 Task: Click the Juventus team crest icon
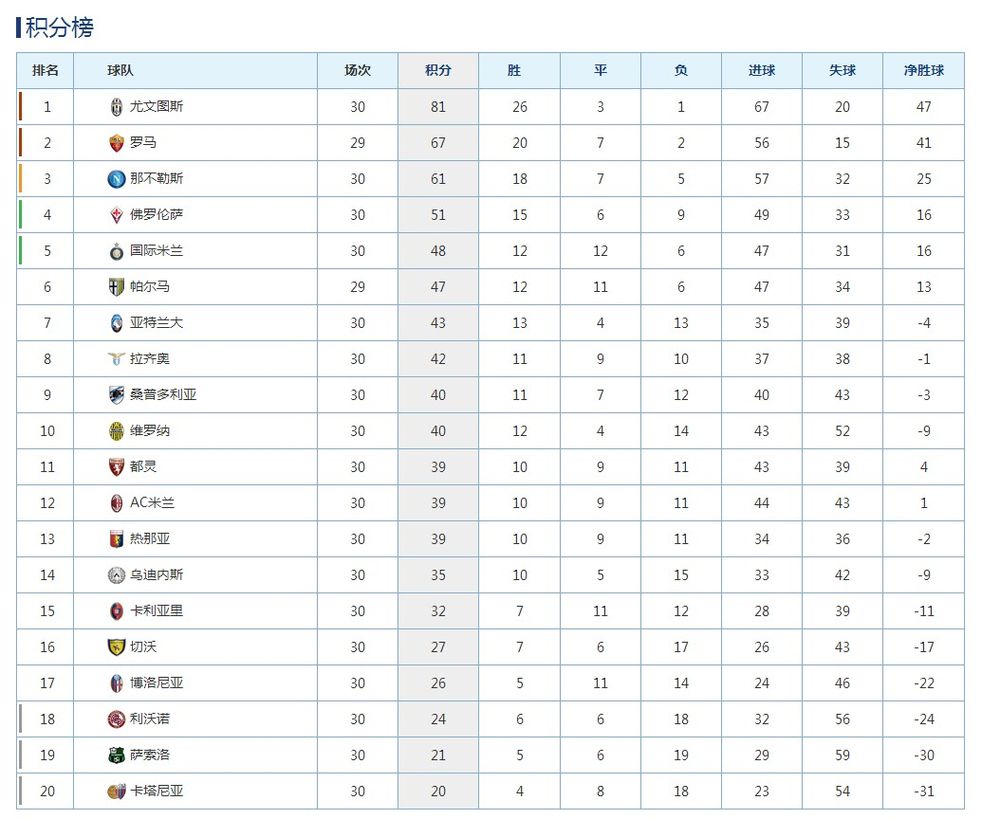click(x=116, y=107)
